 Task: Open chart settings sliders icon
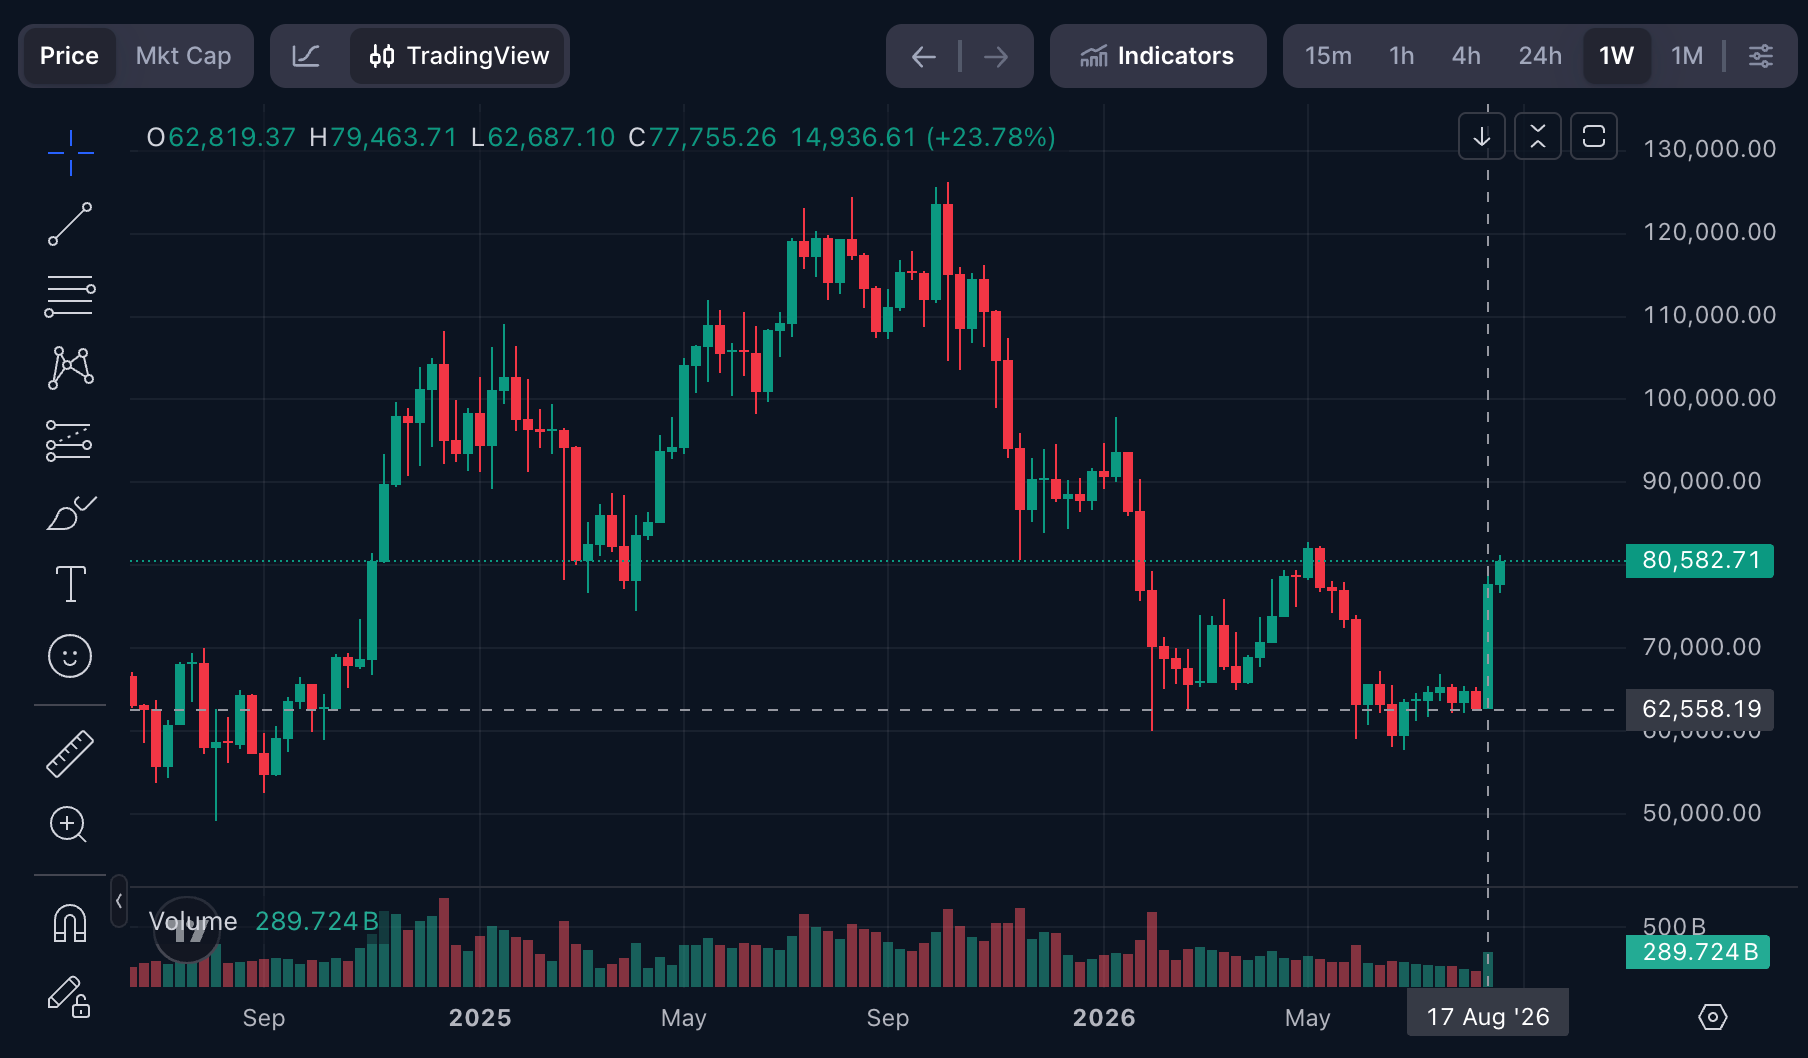(x=1761, y=56)
